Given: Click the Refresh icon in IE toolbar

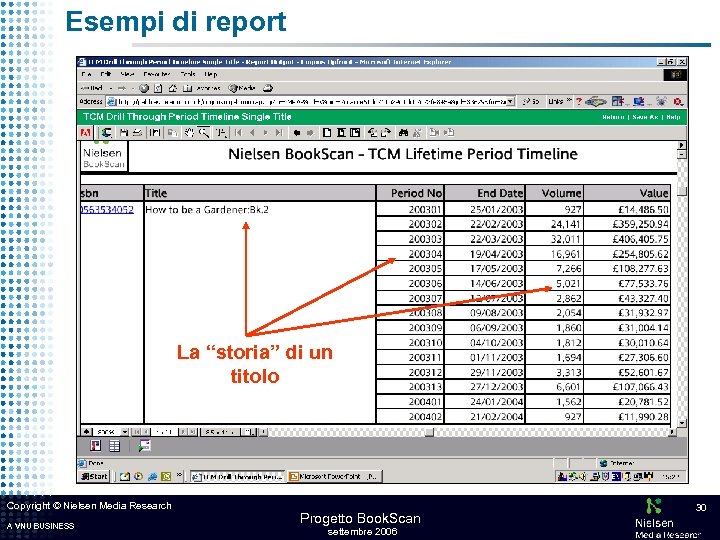Looking at the screenshot, I should coord(158,88).
